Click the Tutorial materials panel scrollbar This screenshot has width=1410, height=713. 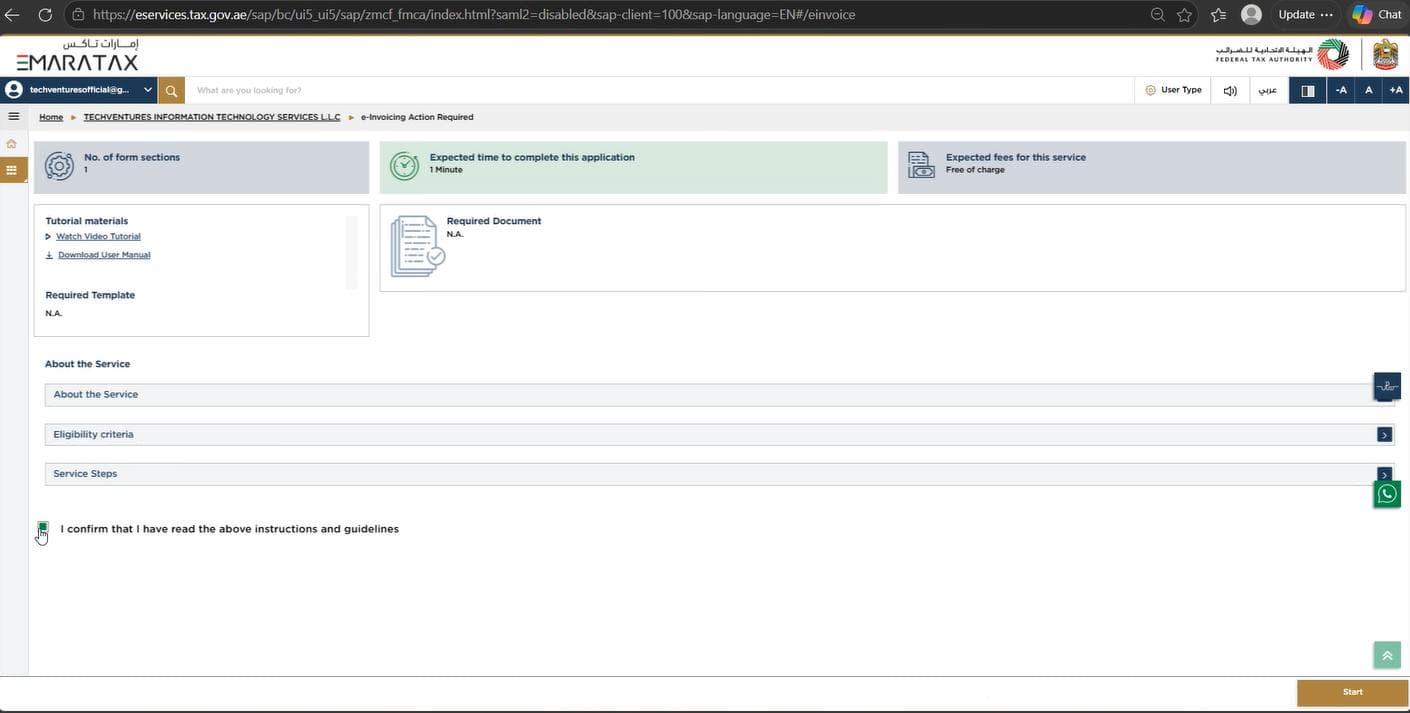(x=351, y=252)
